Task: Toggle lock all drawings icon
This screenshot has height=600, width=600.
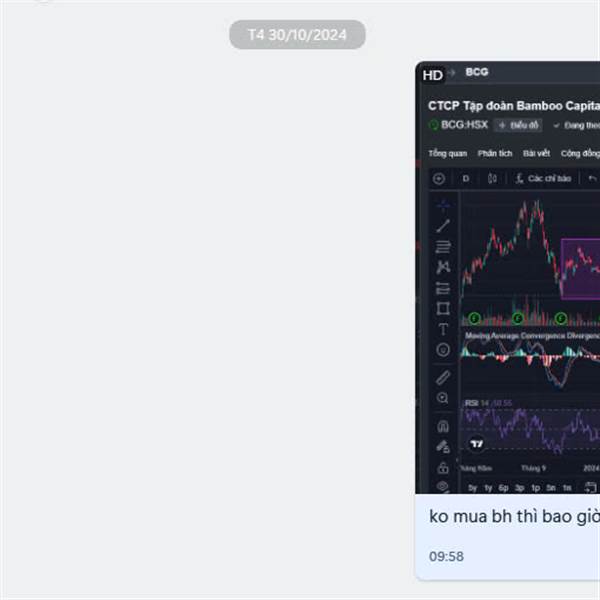Action: pos(443,468)
